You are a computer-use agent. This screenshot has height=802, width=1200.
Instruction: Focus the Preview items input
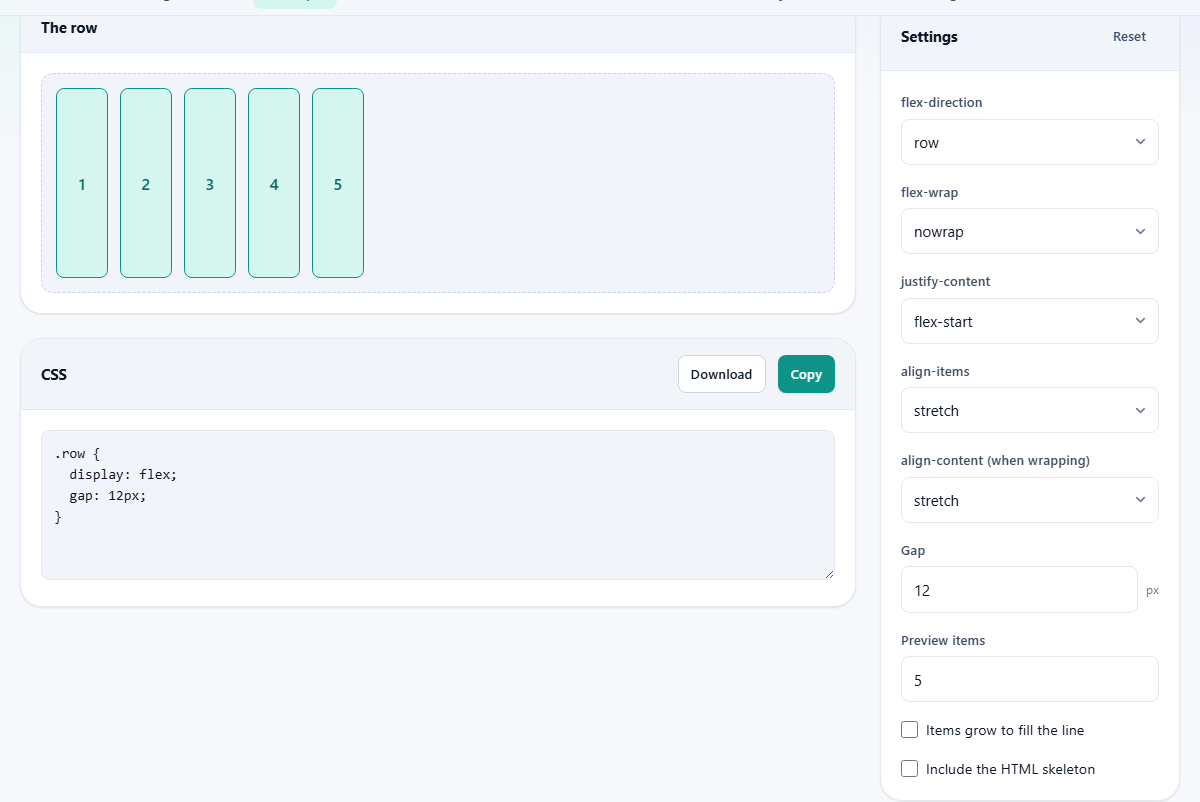pyautogui.click(x=1029, y=679)
